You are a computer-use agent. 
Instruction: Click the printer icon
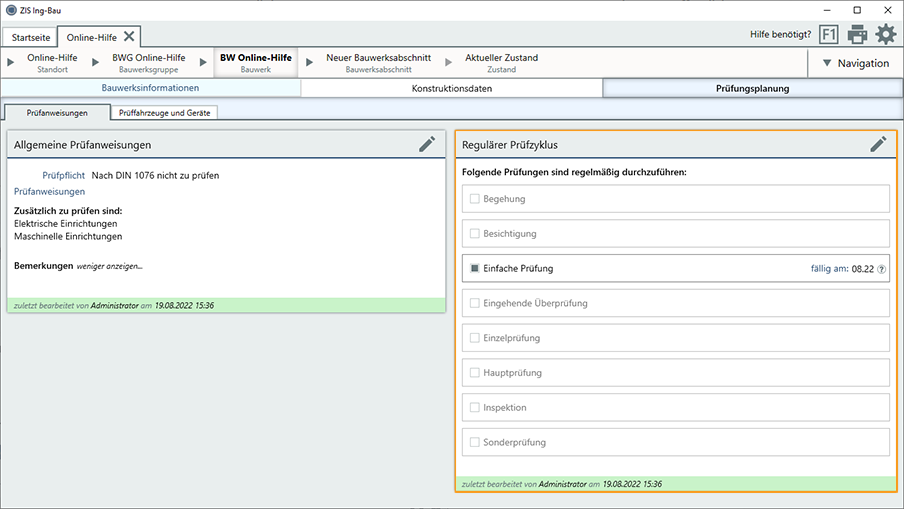(857, 35)
